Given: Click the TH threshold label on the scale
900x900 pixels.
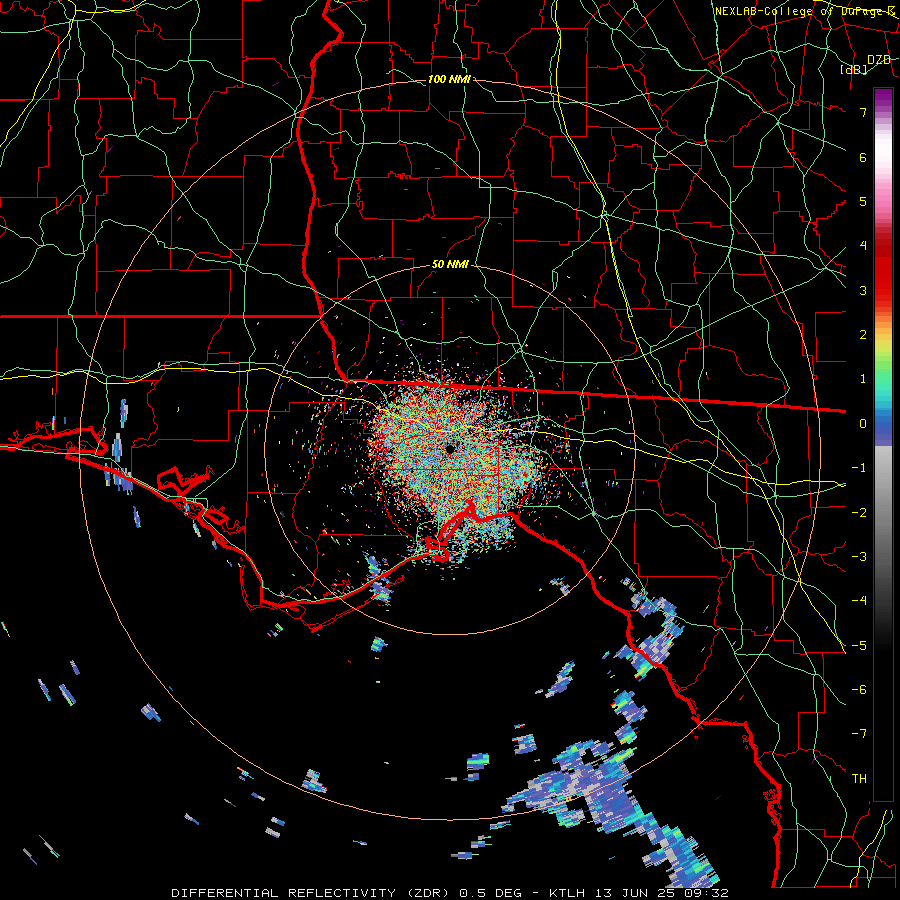Looking at the screenshot, I should coord(859,778).
